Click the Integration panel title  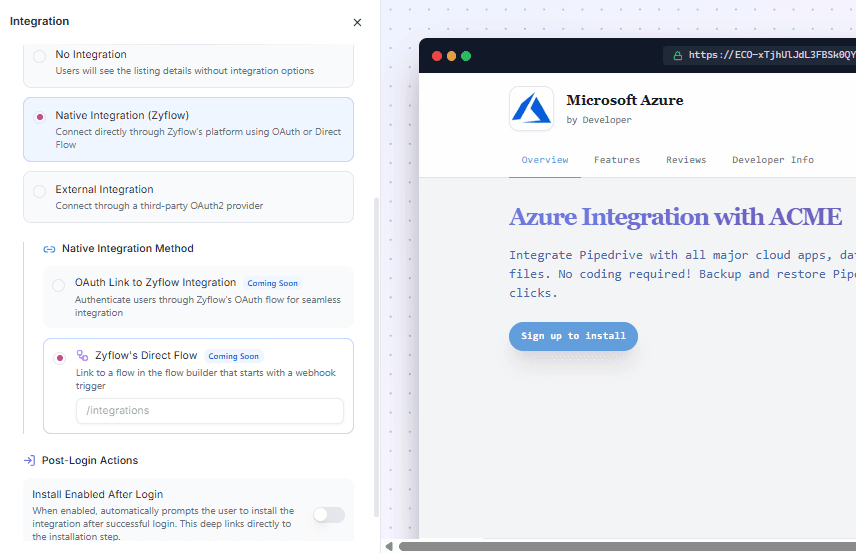(39, 21)
